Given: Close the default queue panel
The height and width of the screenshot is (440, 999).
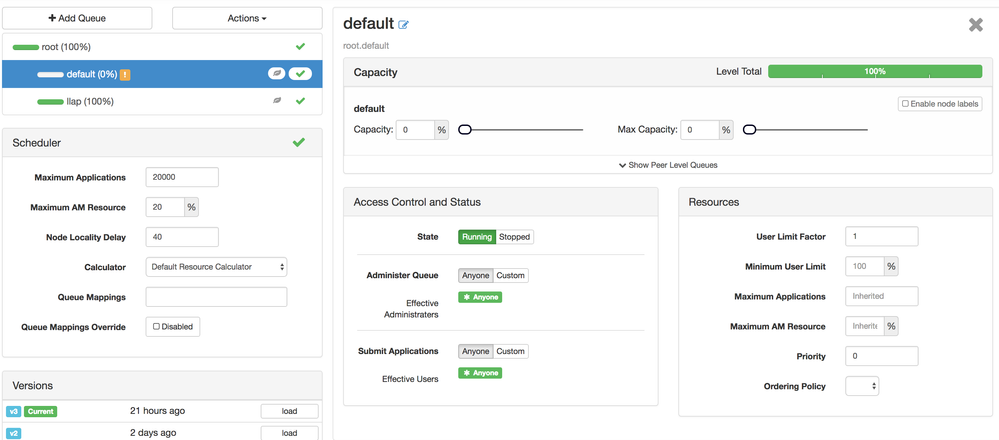Looking at the screenshot, I should (976, 25).
